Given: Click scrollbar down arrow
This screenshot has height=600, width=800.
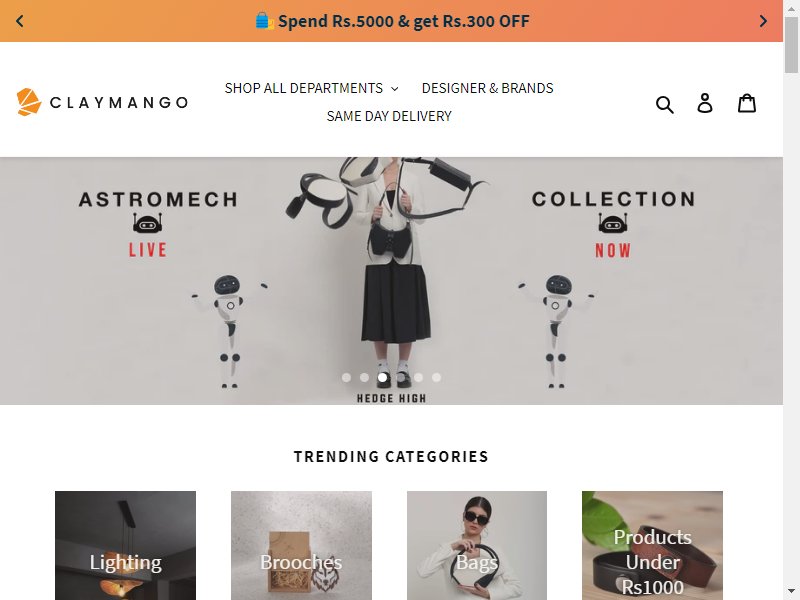Looking at the screenshot, I should (791, 592).
